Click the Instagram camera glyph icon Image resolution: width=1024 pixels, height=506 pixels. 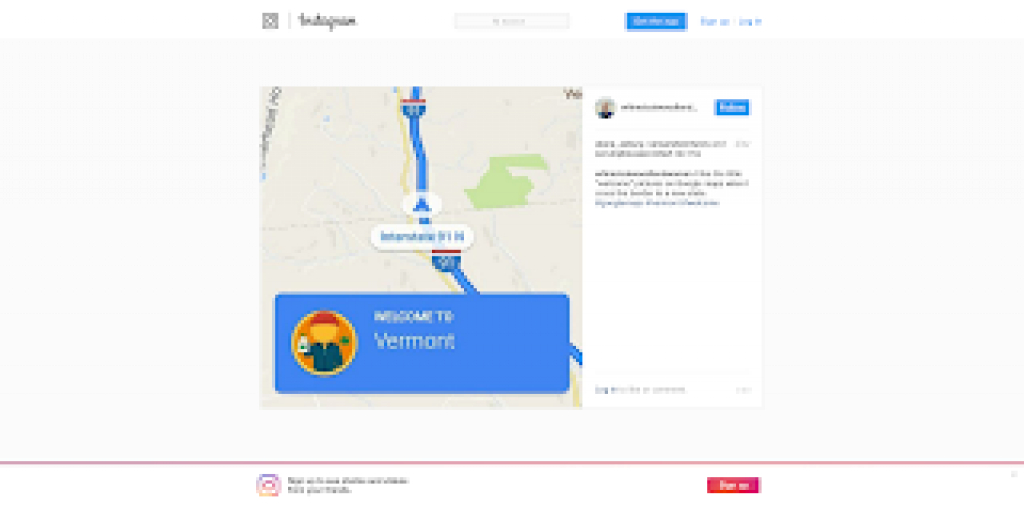[270, 21]
